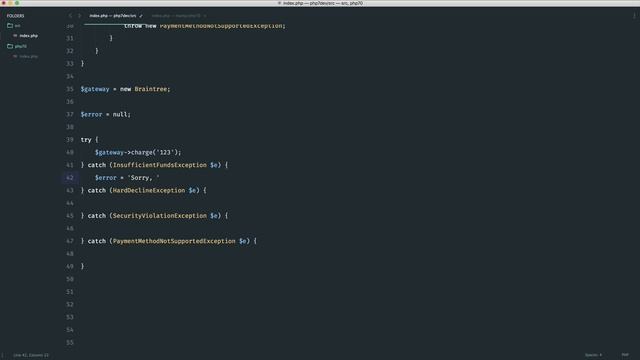Open the PHP syntax selector
Viewport: 640px width, 360px height.
(x=625, y=355)
